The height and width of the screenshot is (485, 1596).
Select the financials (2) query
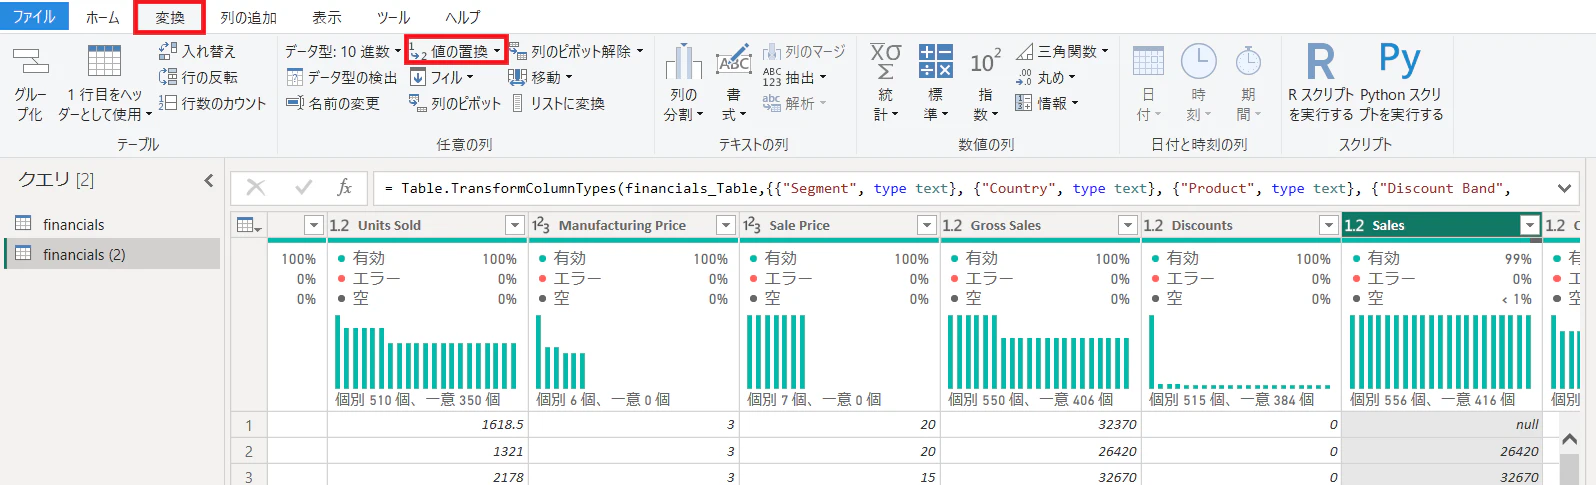[112, 254]
